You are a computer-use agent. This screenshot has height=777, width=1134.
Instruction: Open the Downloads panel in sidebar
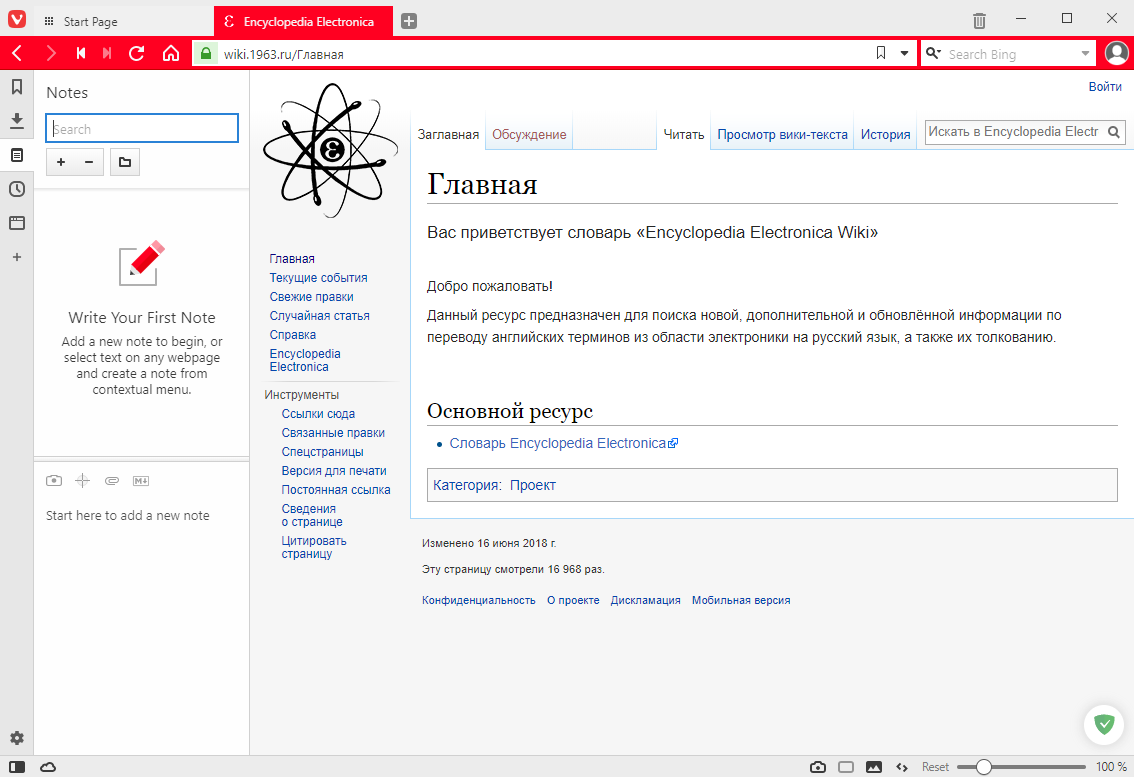(17, 121)
